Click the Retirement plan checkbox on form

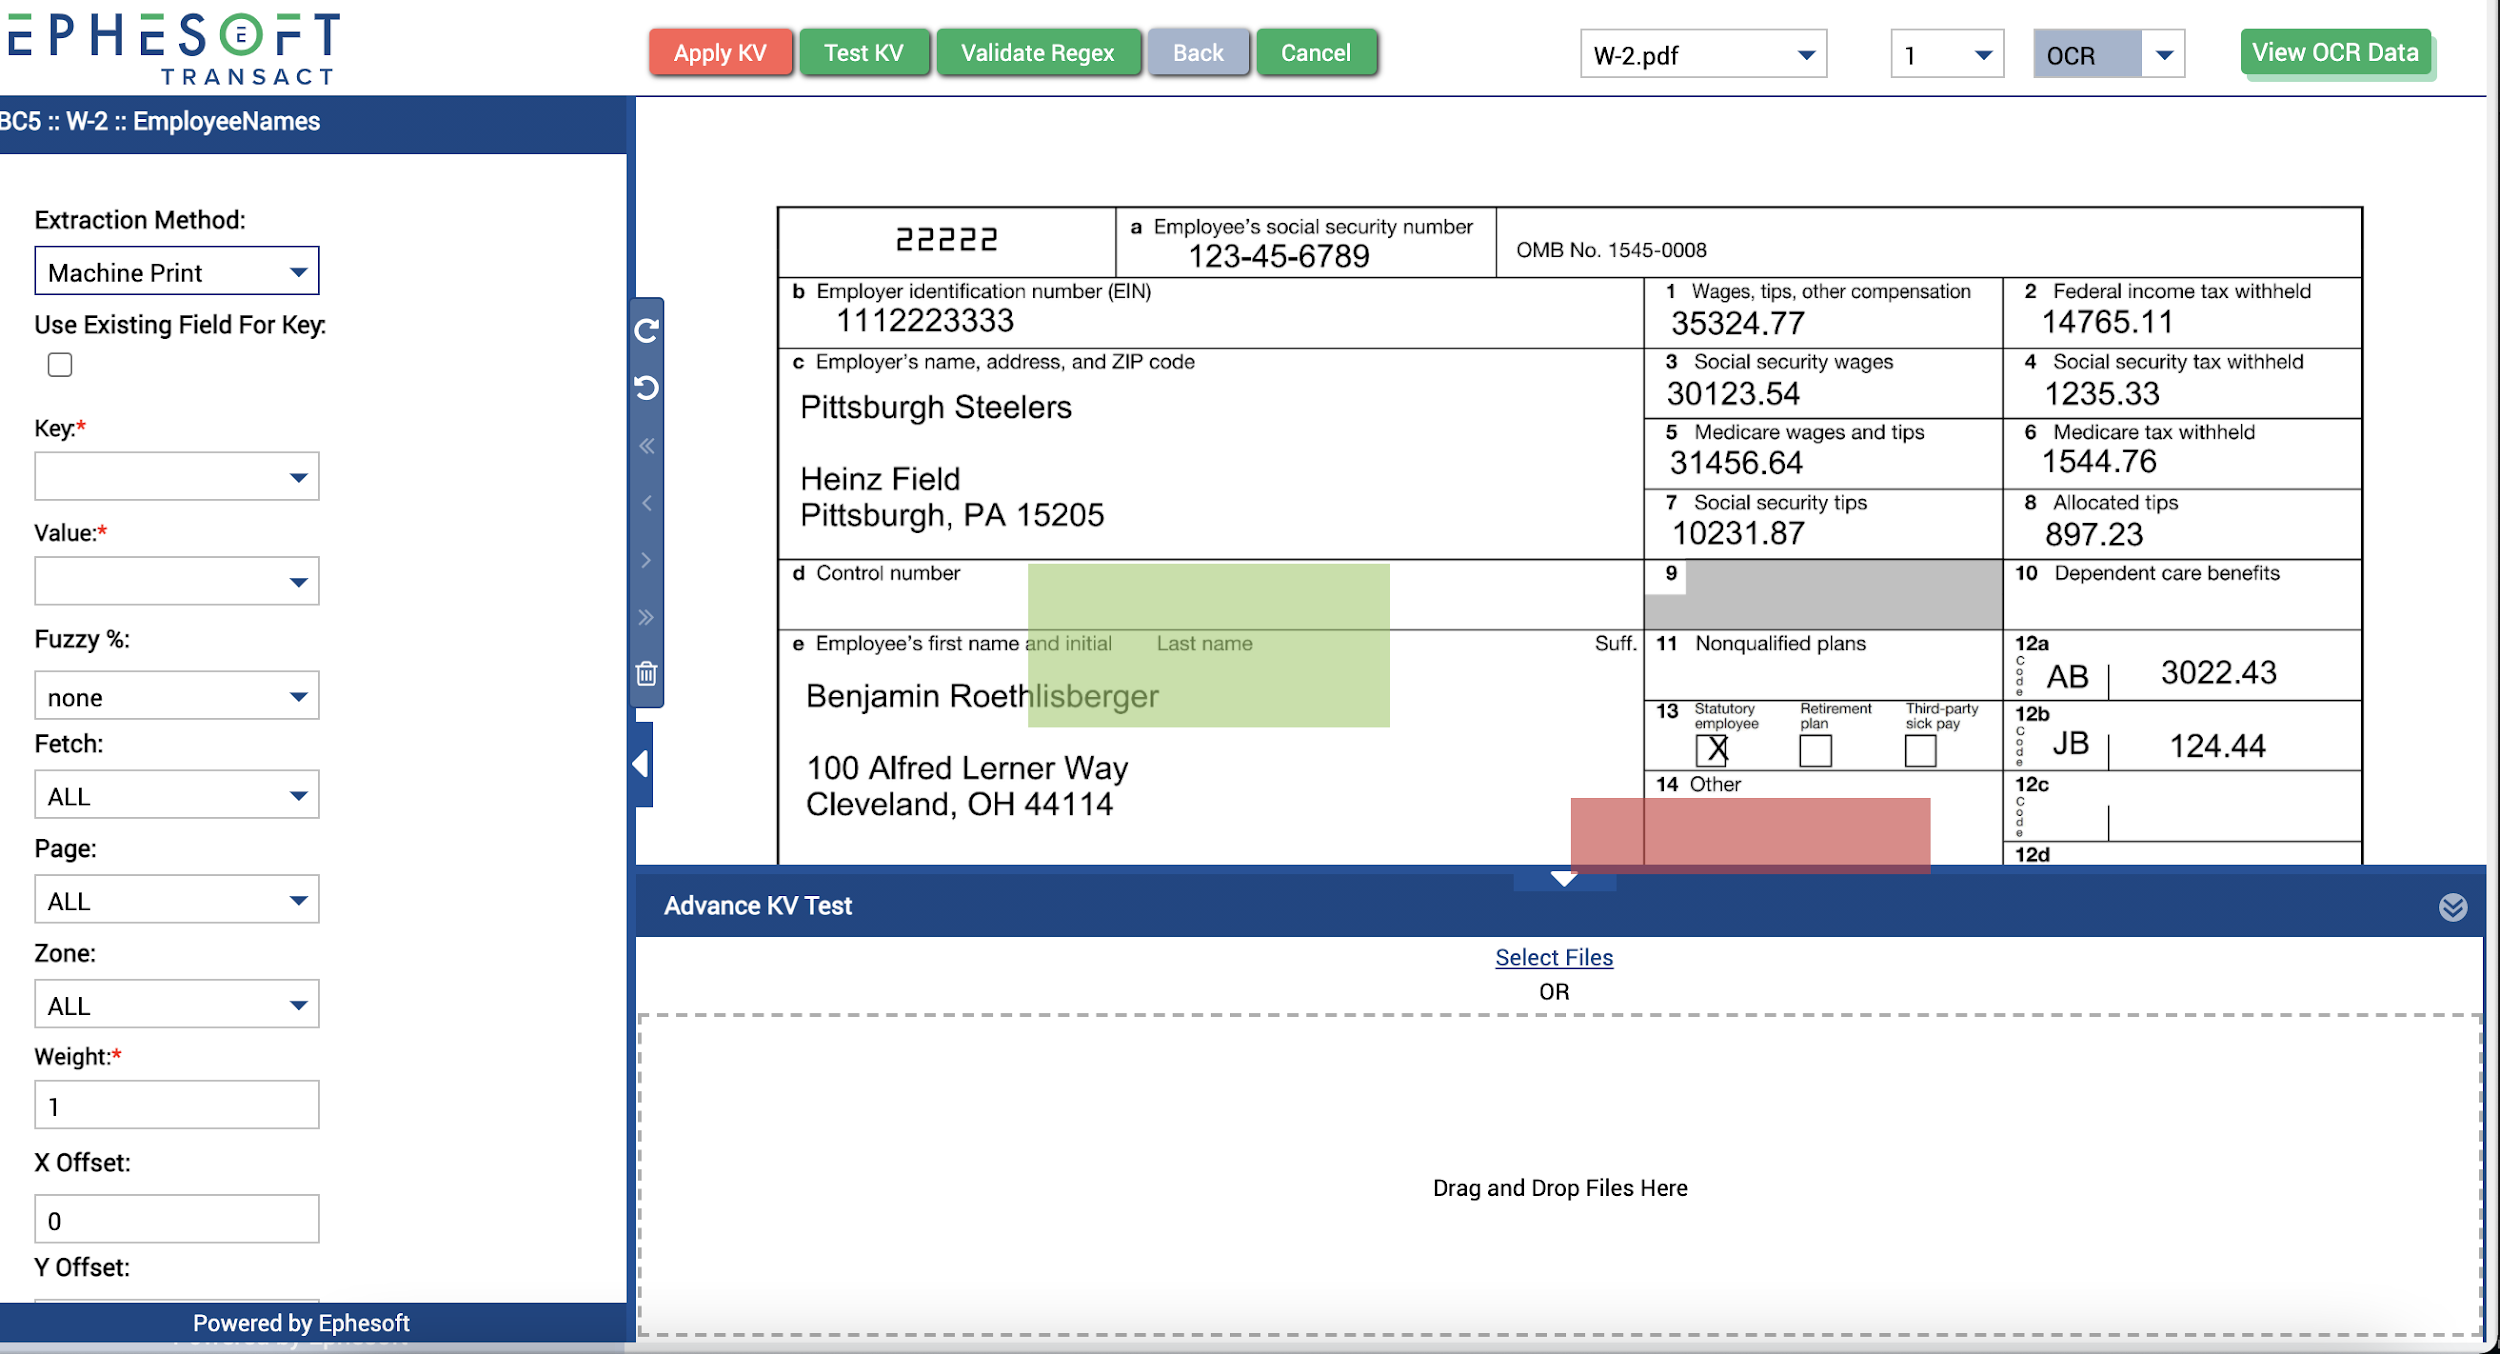(1815, 750)
